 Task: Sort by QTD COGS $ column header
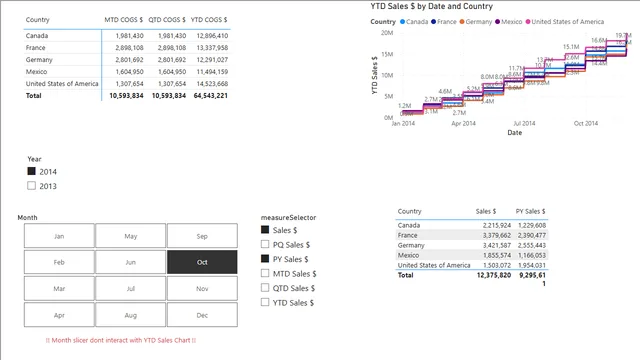tap(167, 20)
